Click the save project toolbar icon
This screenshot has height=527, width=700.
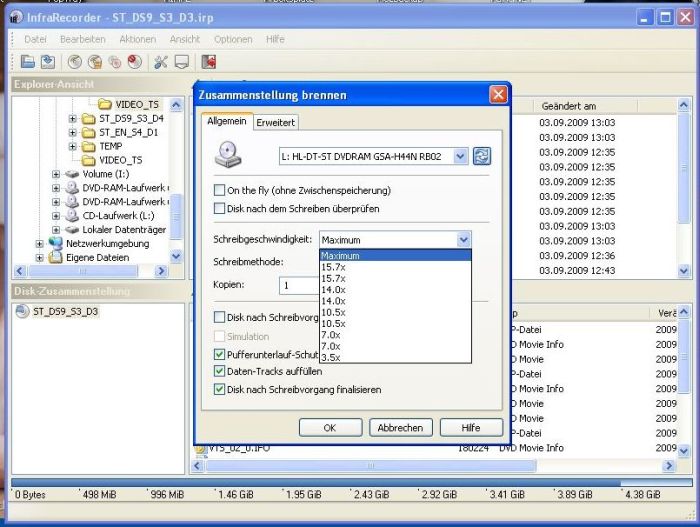47,62
